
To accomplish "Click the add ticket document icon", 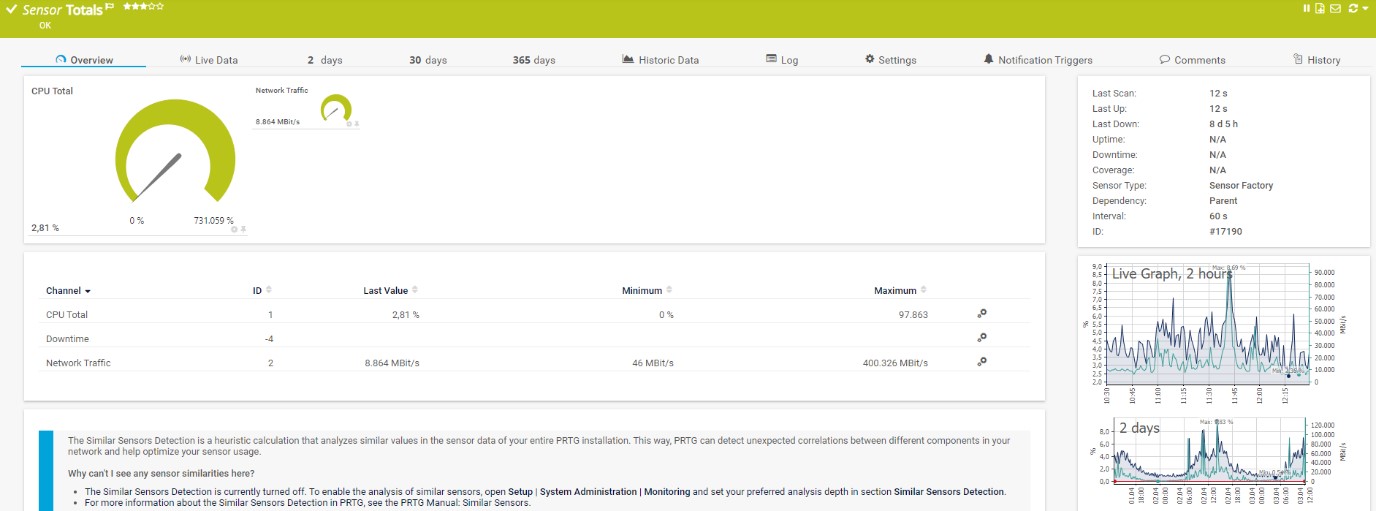I will (1320, 8).
